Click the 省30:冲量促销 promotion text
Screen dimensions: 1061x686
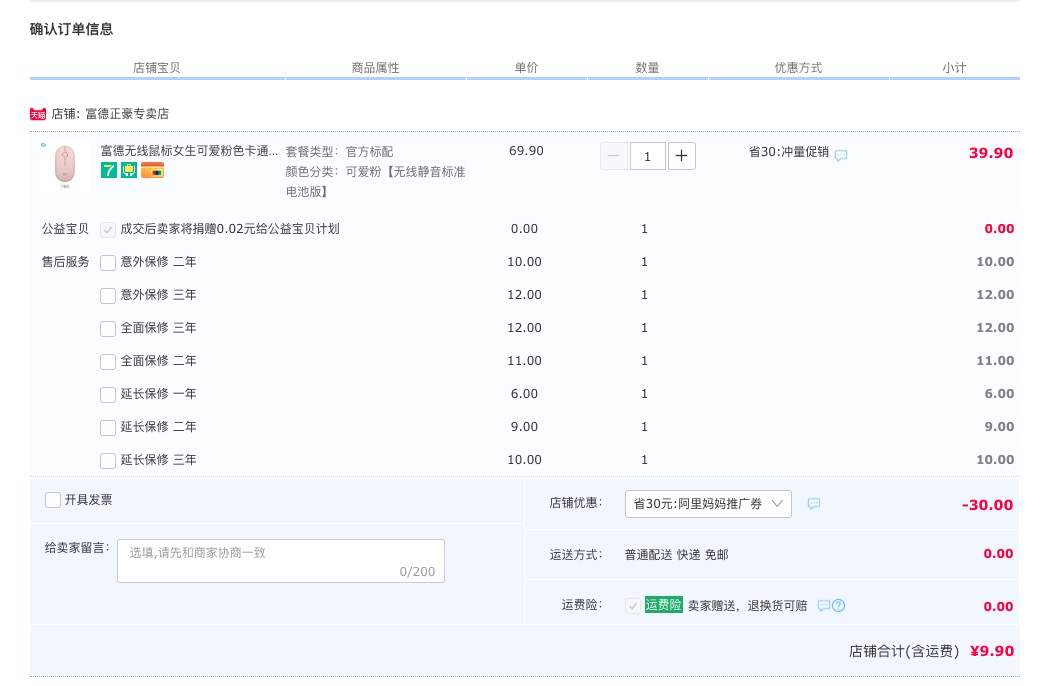tap(788, 152)
